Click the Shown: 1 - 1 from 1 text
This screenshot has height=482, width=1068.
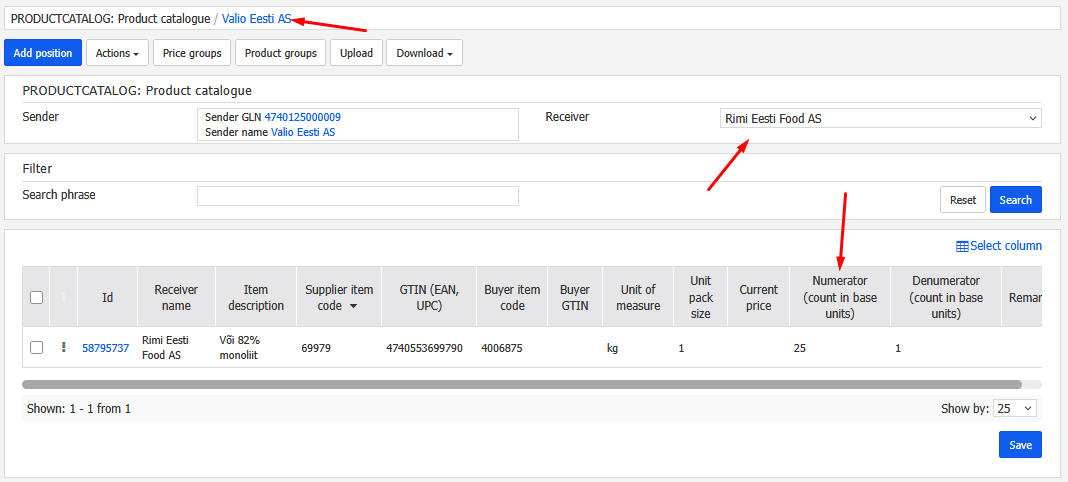click(x=78, y=409)
